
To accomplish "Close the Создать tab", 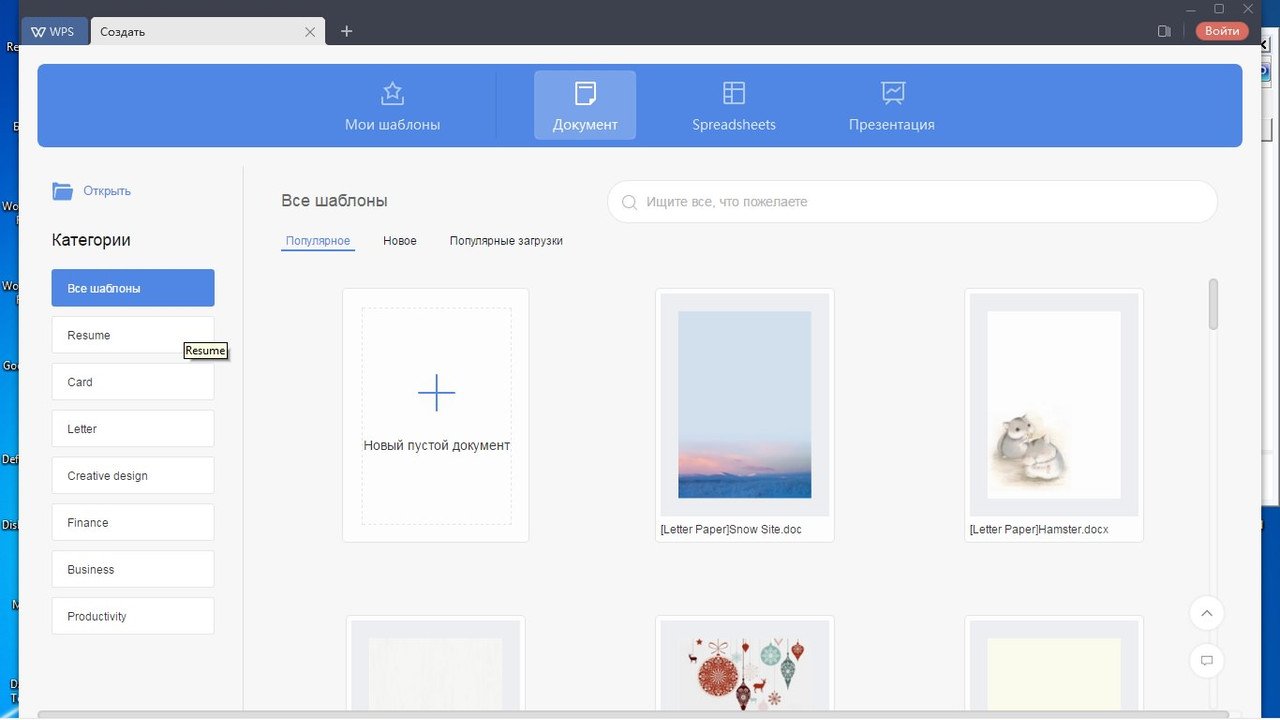I will pyautogui.click(x=310, y=32).
